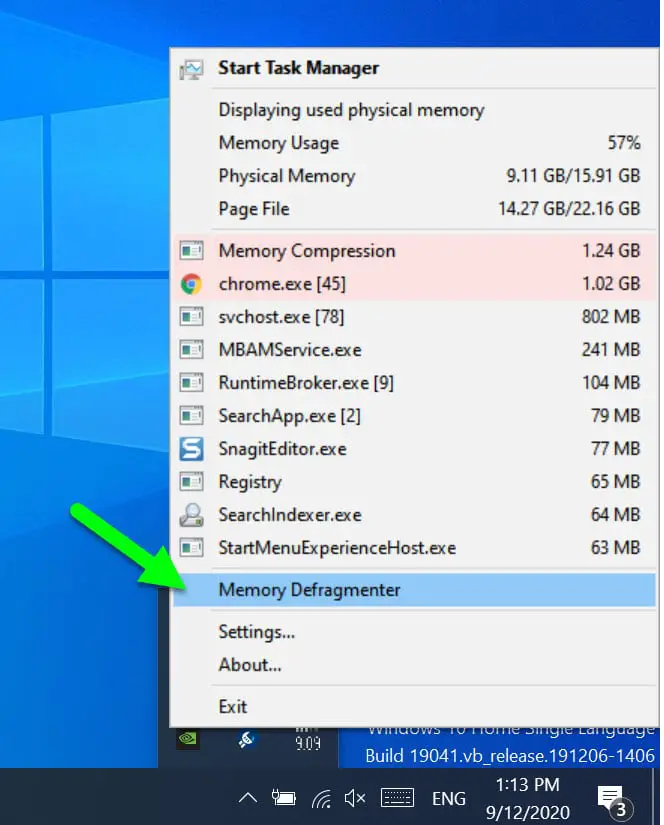Image resolution: width=664 pixels, height=825 pixels.
Task: Click the chrome.exe [45] entry text
Action: point(282,284)
